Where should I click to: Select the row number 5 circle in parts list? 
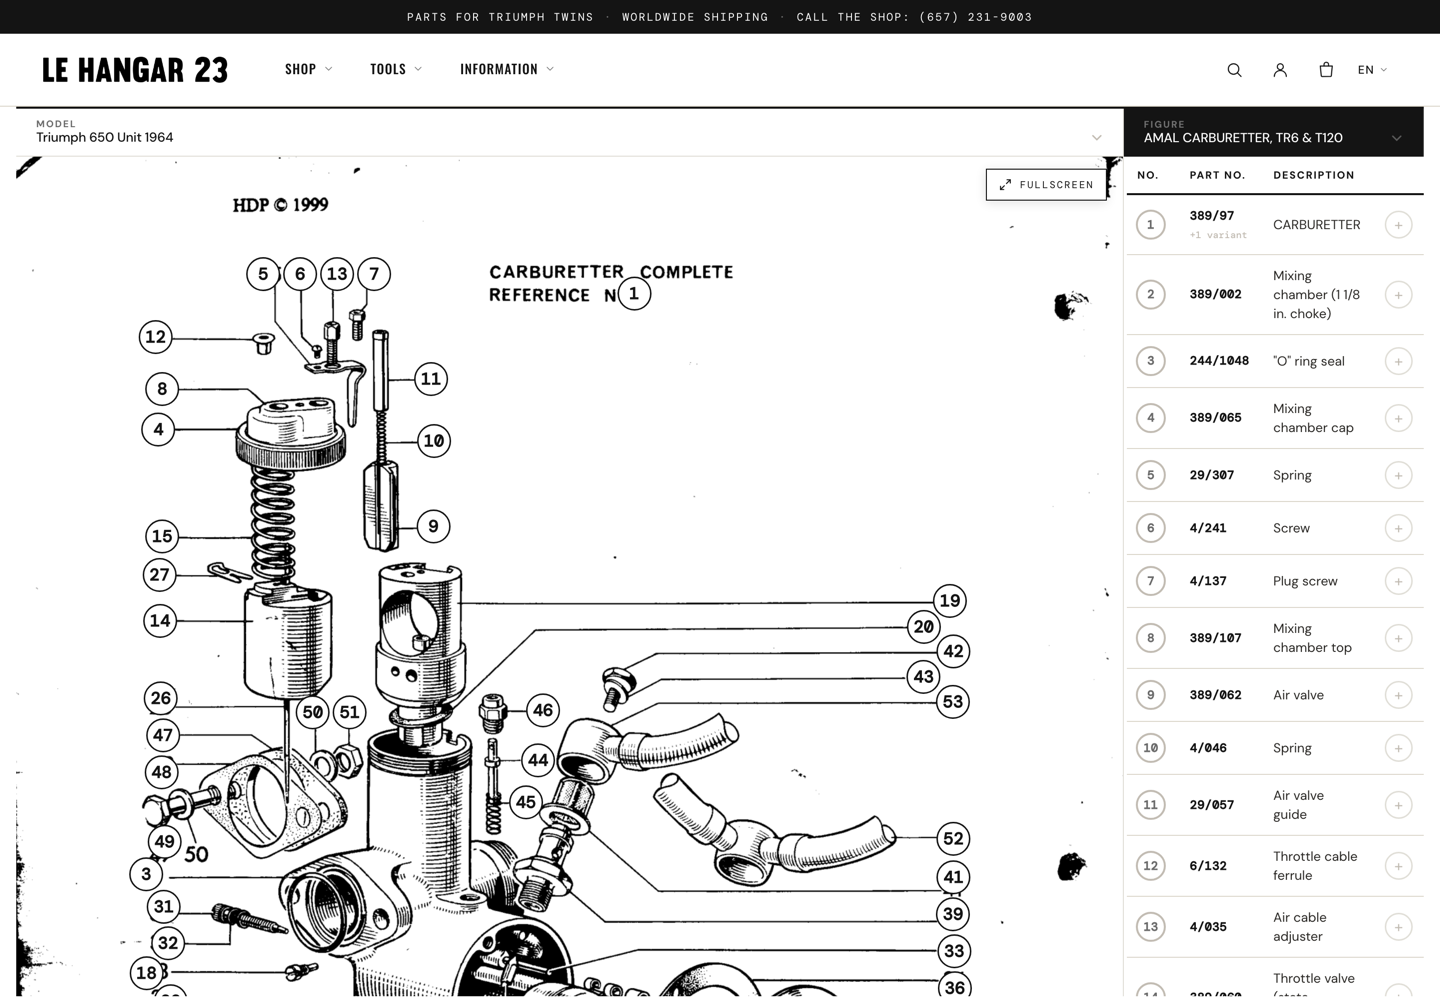1150,475
